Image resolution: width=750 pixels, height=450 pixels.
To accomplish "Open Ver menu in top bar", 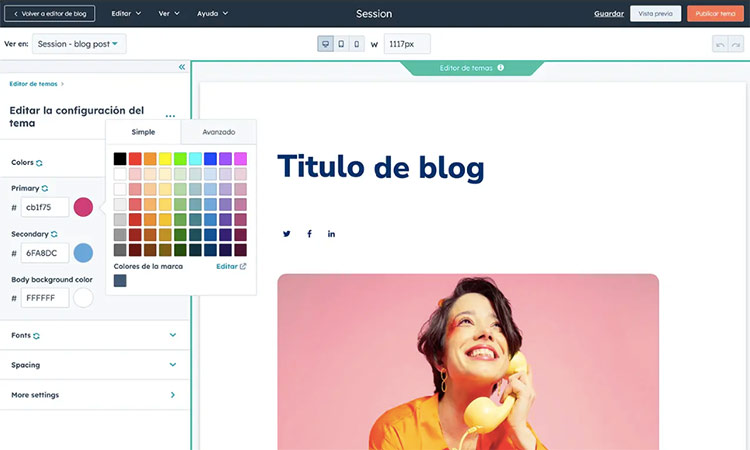I will (169, 13).
